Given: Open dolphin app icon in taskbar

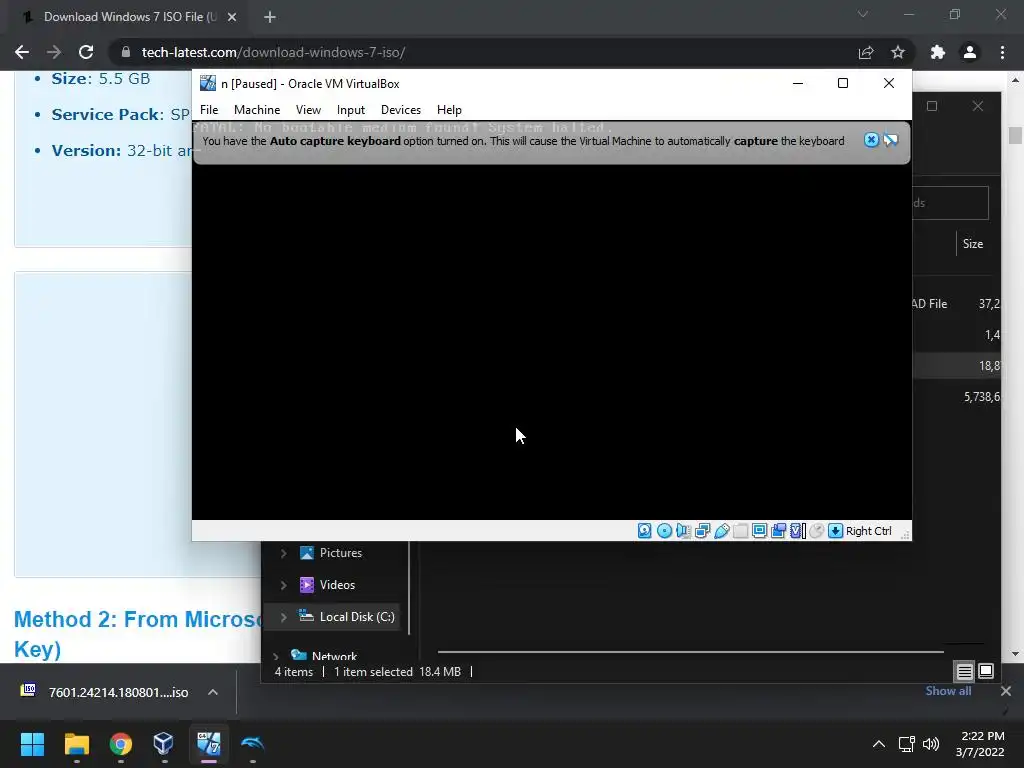Looking at the screenshot, I should (253, 744).
